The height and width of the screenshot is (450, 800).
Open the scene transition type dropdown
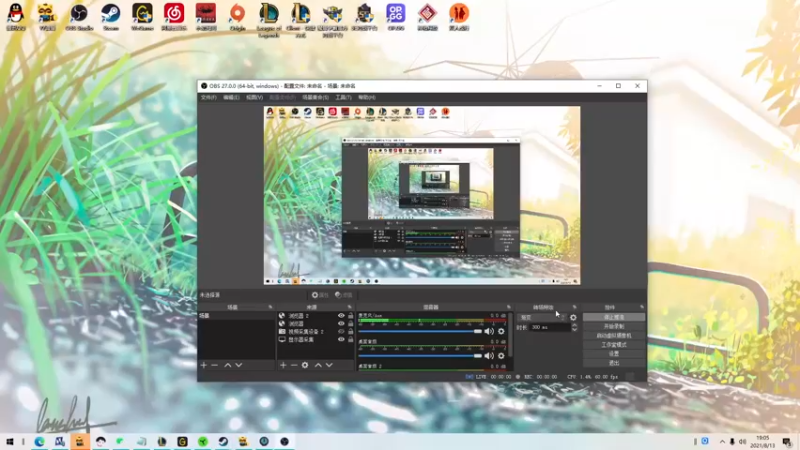(x=542, y=317)
